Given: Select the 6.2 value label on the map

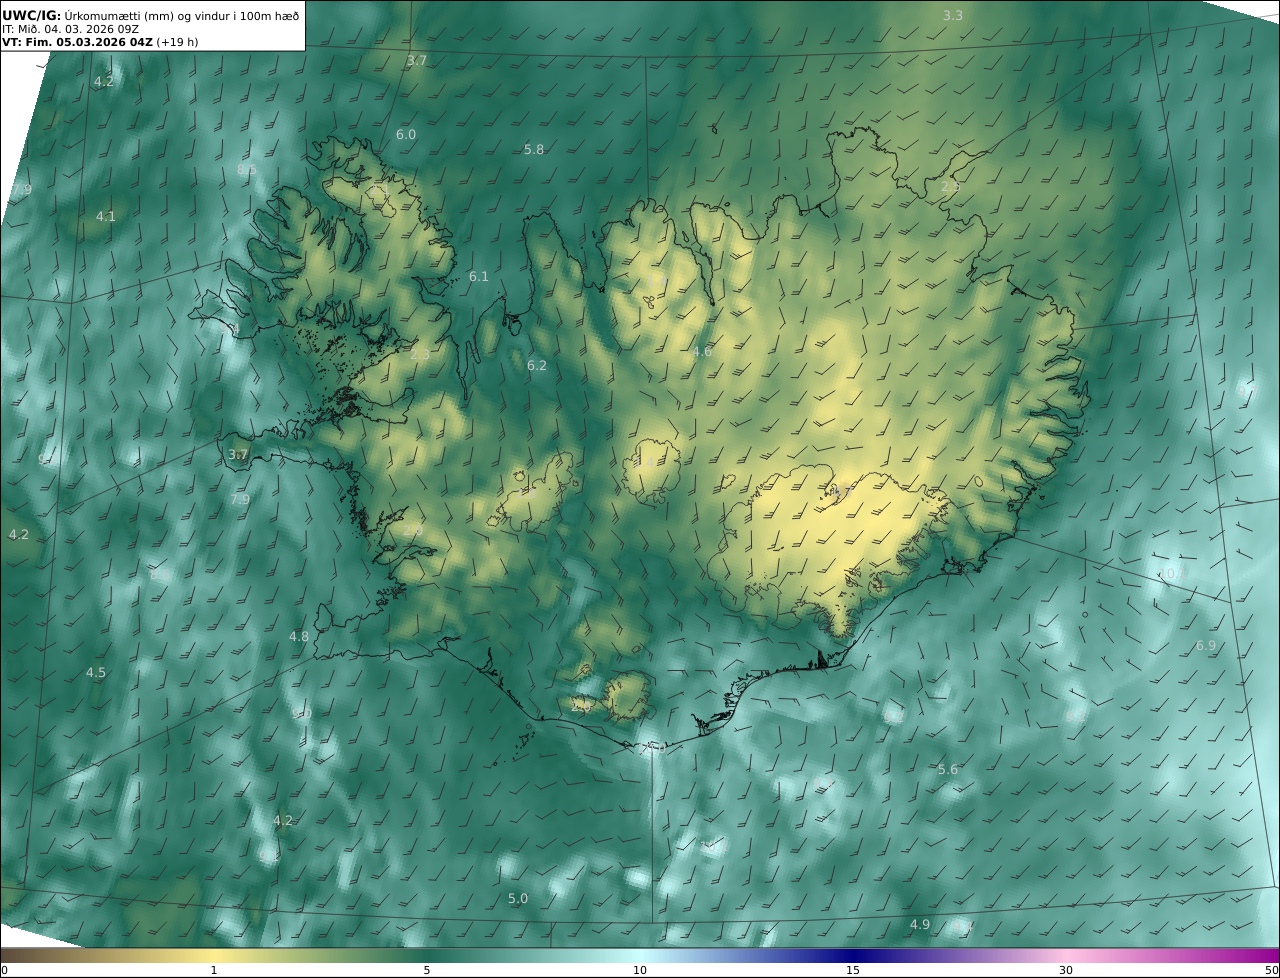Looking at the screenshot, I should click(x=537, y=365).
